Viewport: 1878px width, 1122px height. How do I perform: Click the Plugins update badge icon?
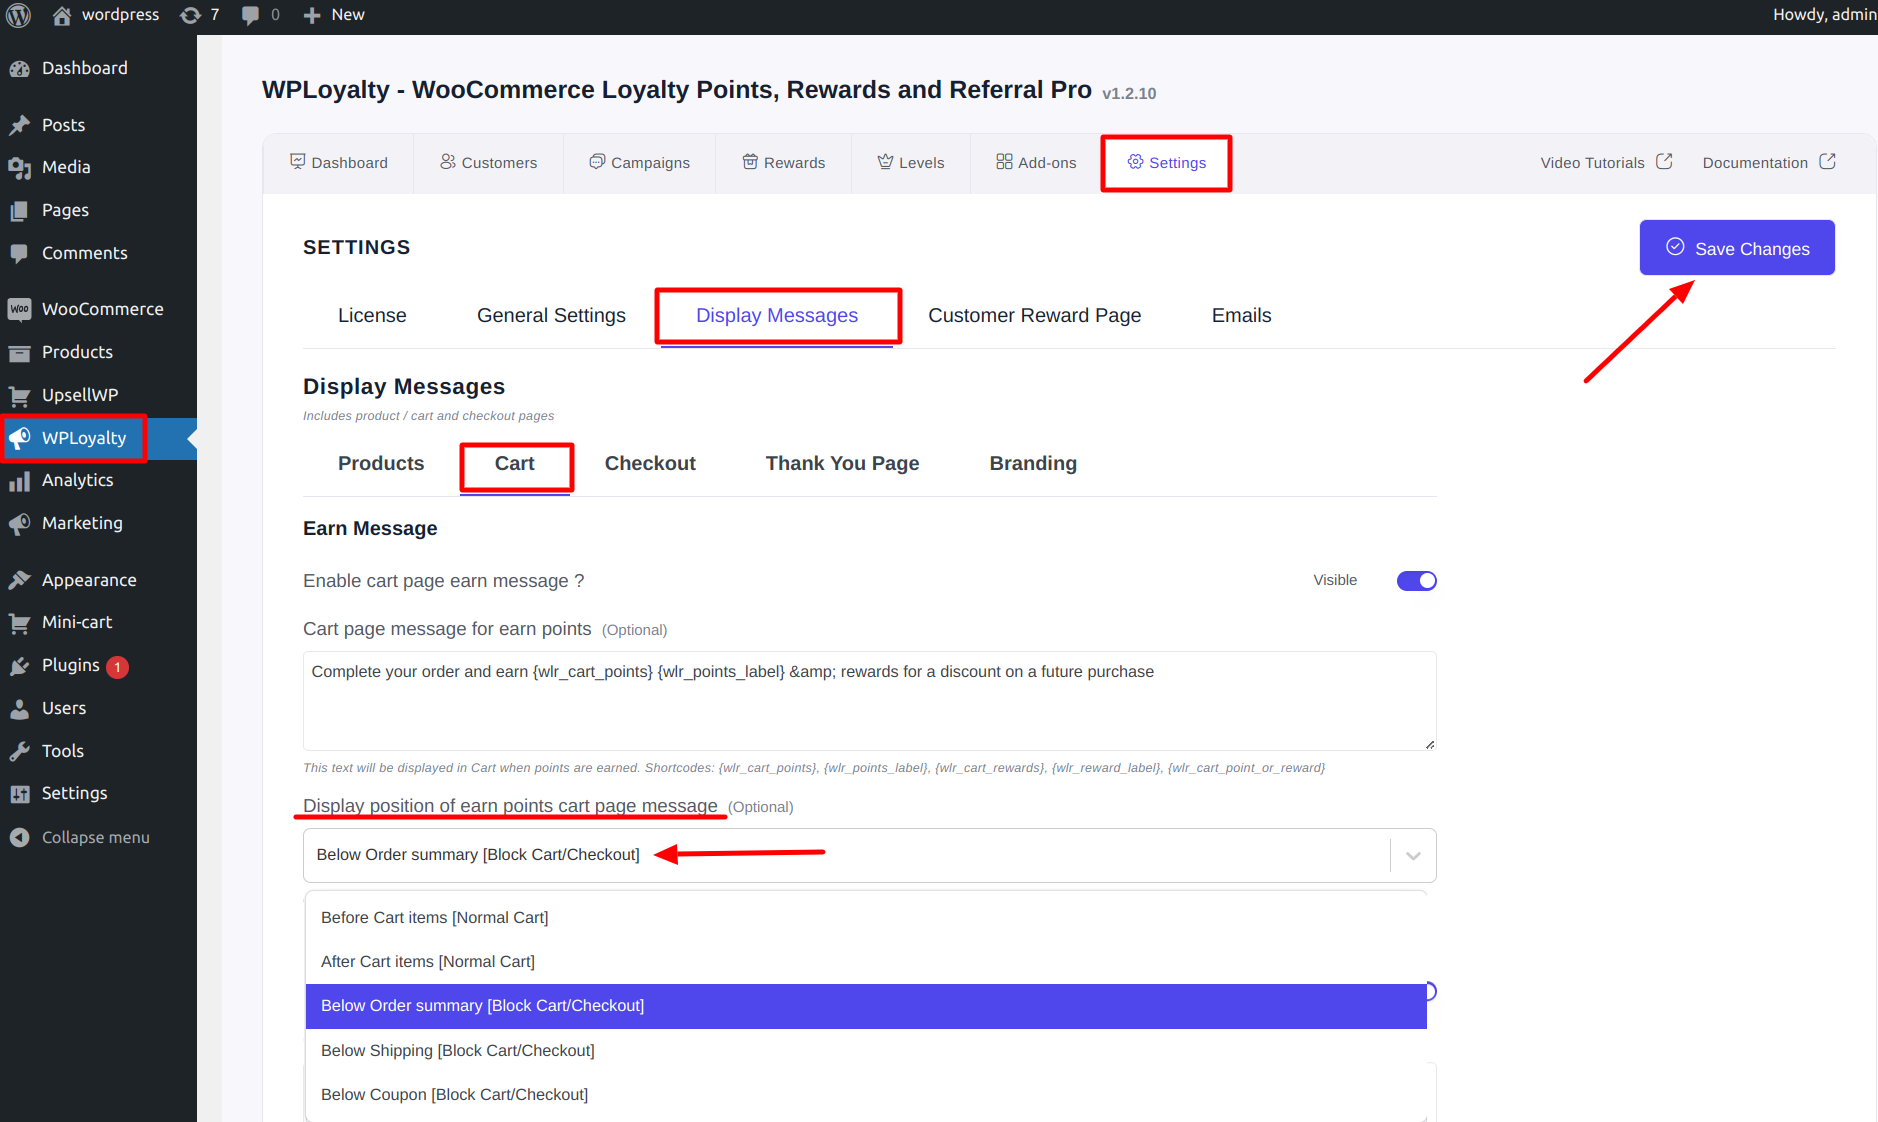pyautogui.click(x=117, y=667)
